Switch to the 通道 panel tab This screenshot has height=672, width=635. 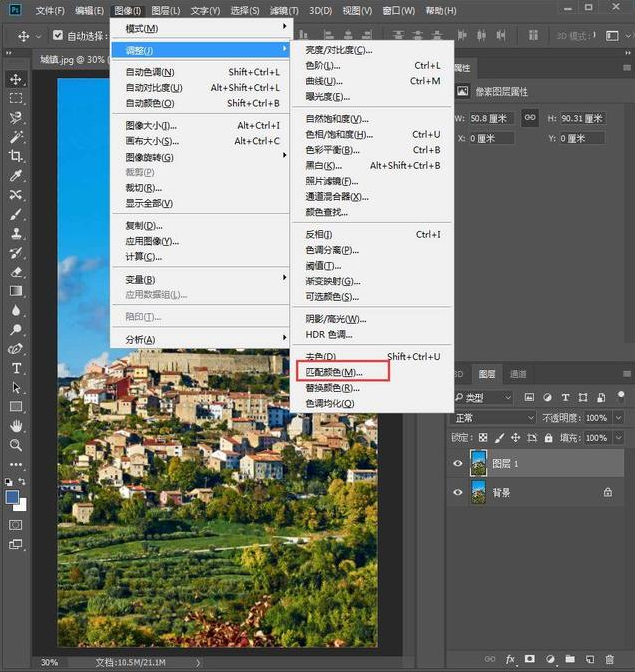tap(518, 374)
